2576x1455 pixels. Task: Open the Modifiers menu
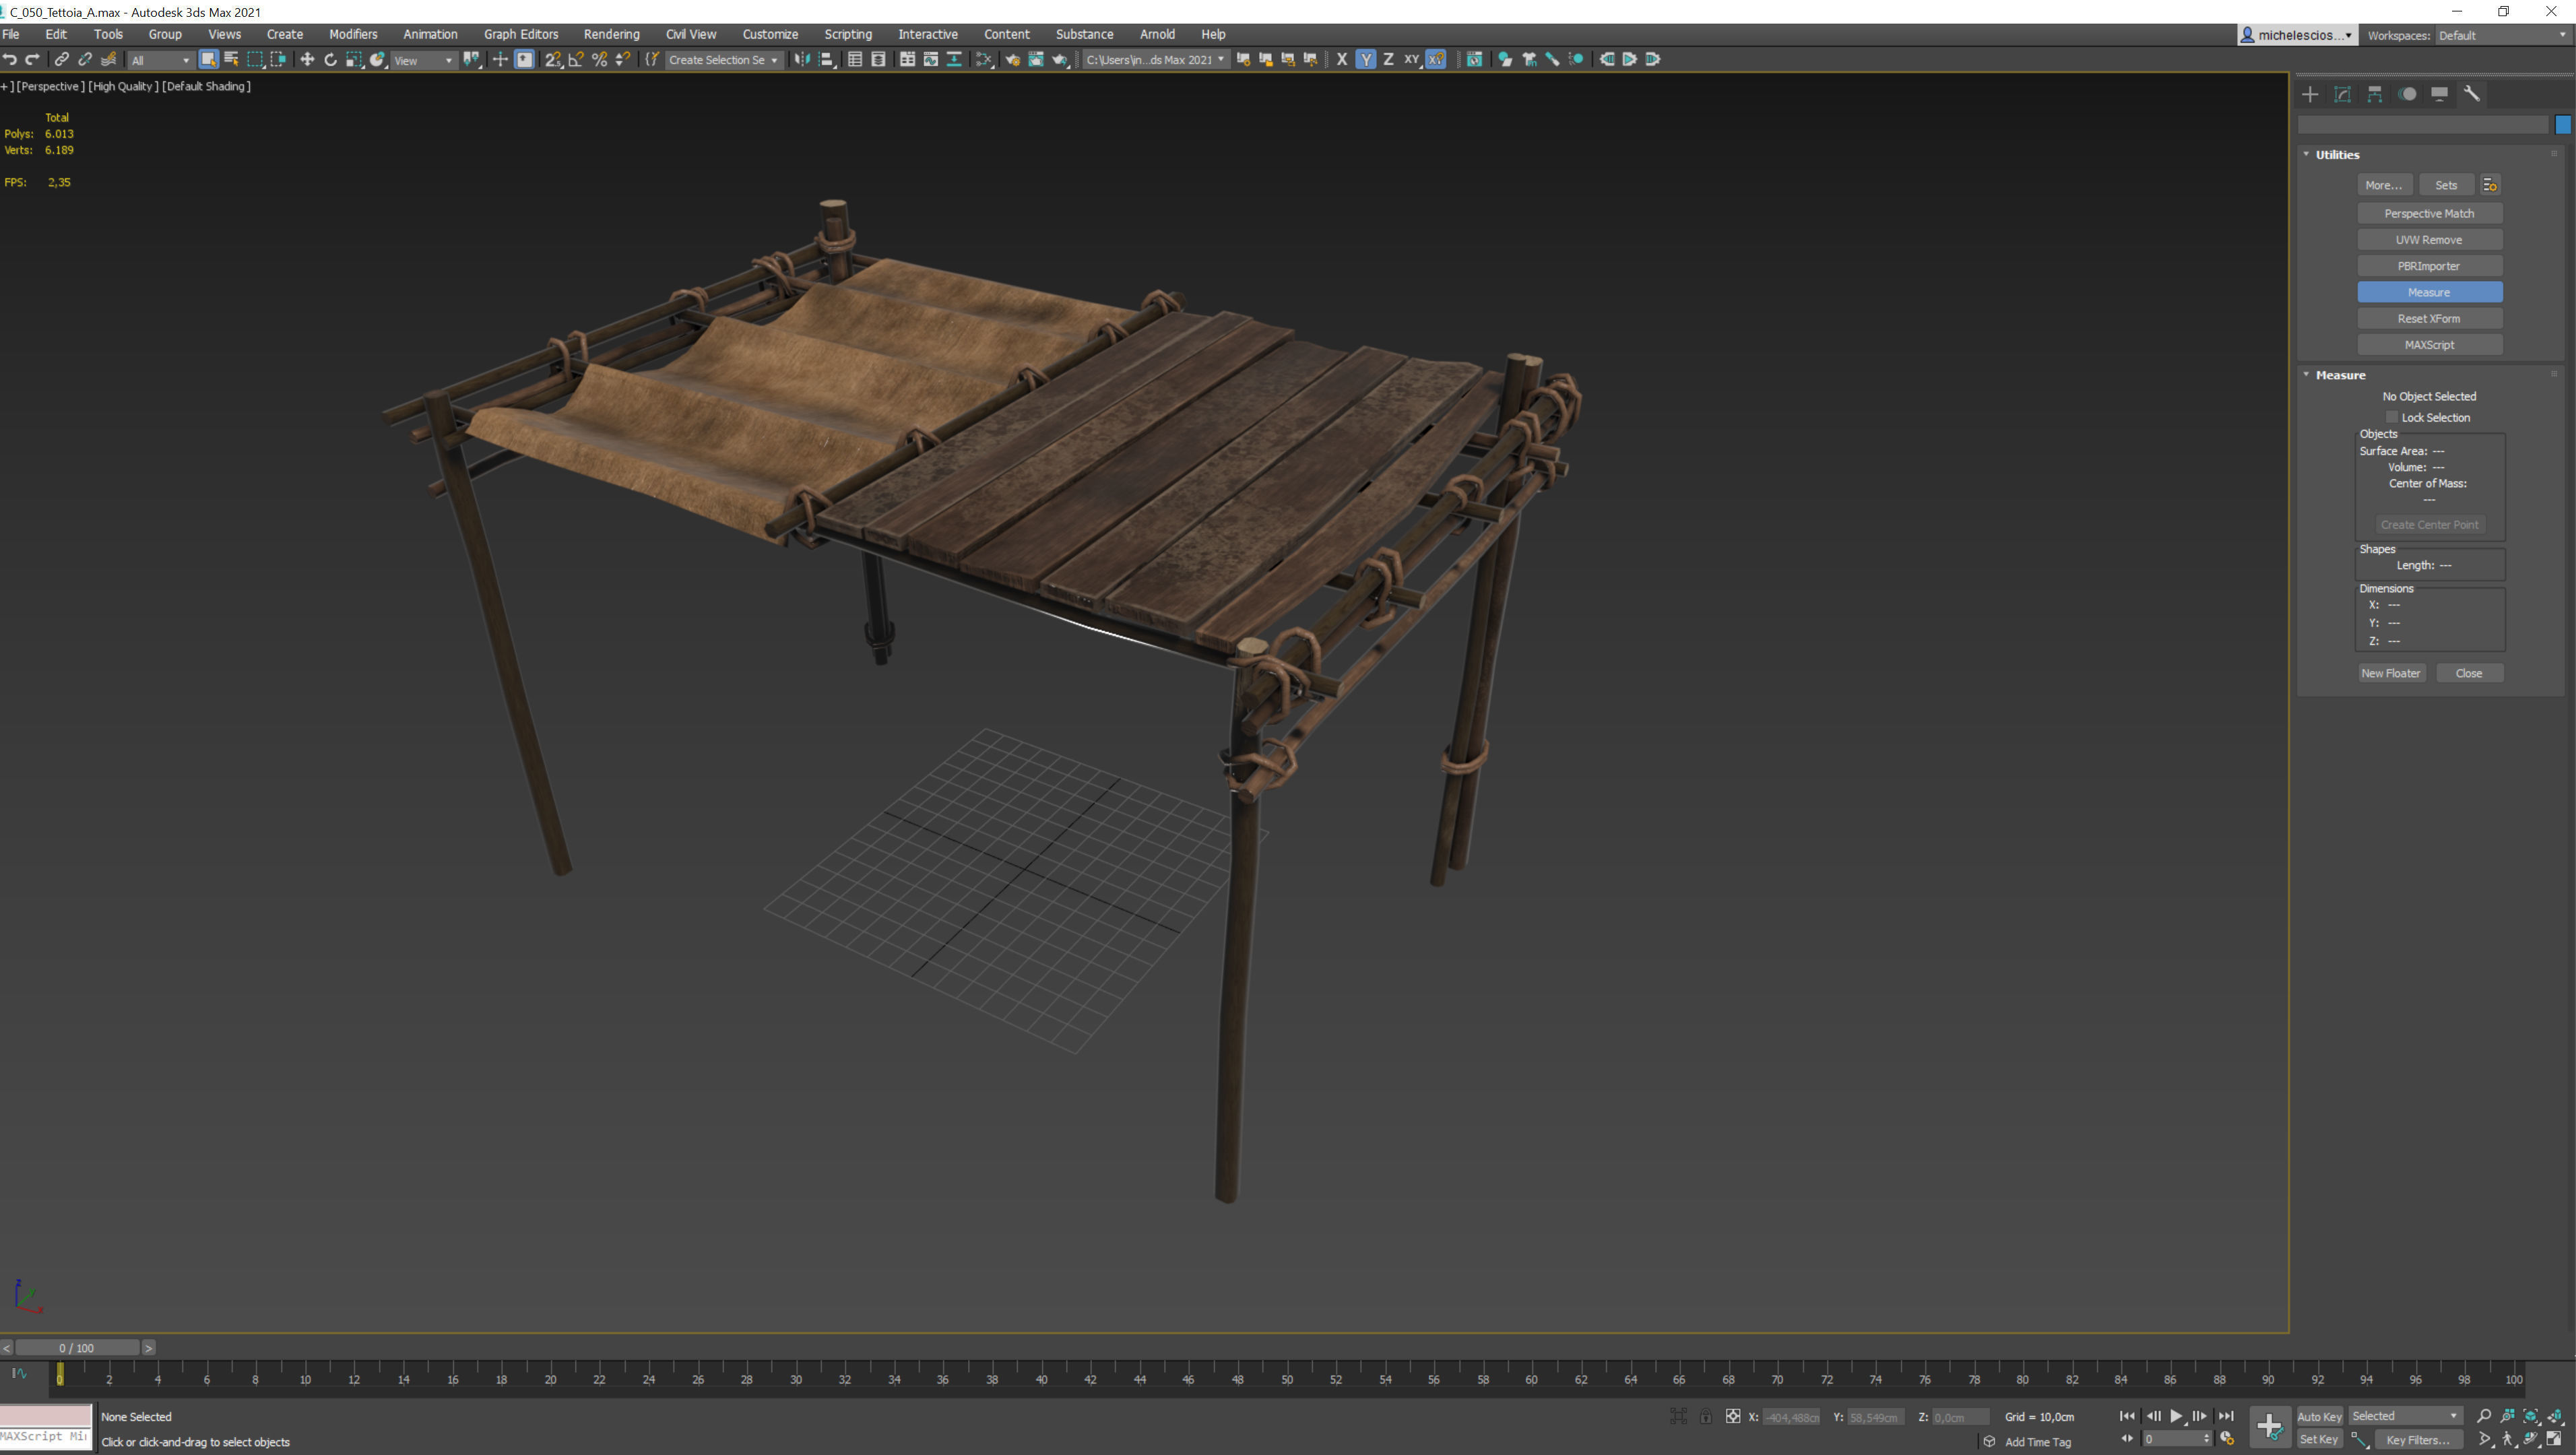(353, 34)
